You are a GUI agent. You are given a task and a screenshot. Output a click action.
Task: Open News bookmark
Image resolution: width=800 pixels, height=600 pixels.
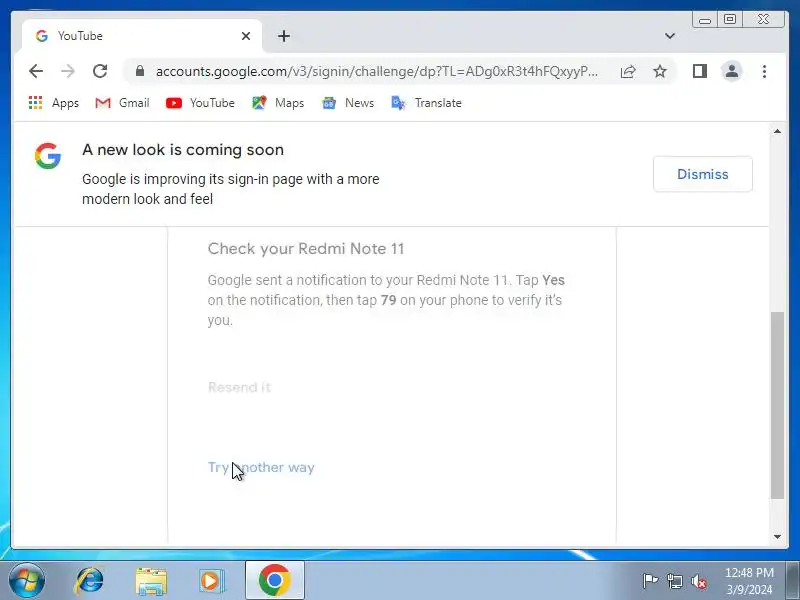348,103
